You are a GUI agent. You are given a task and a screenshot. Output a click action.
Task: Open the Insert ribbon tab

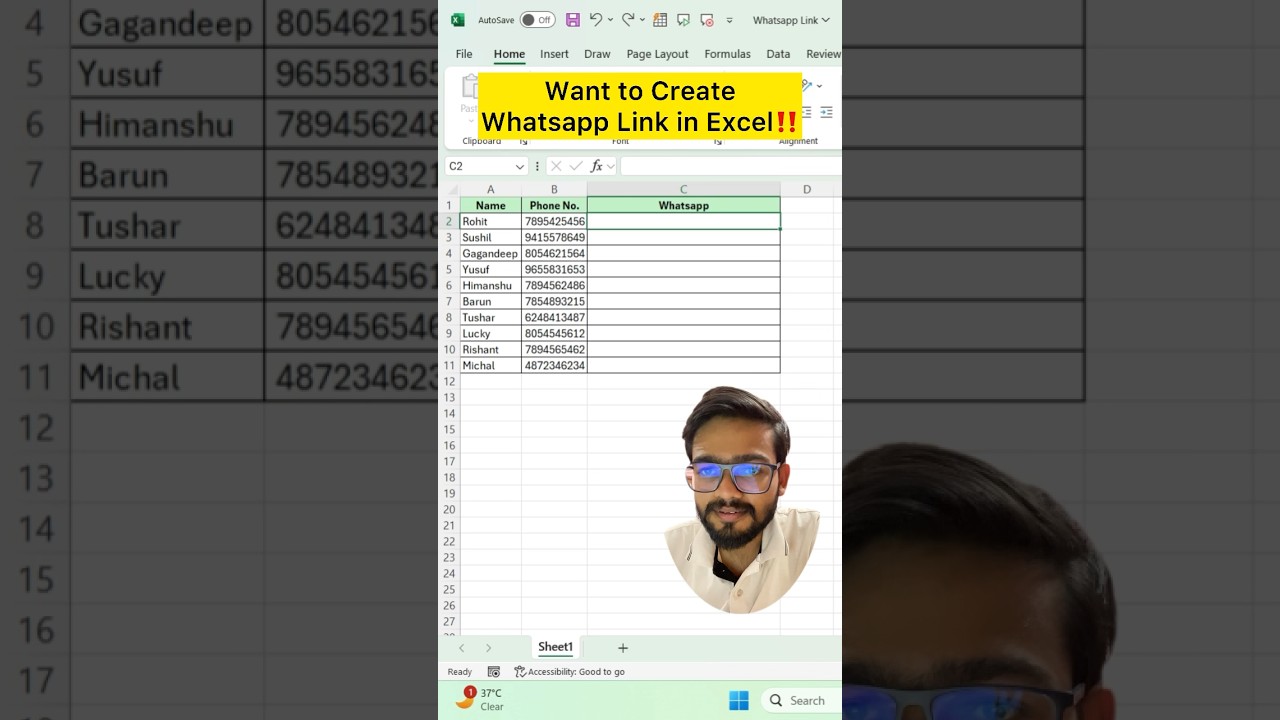pos(554,54)
